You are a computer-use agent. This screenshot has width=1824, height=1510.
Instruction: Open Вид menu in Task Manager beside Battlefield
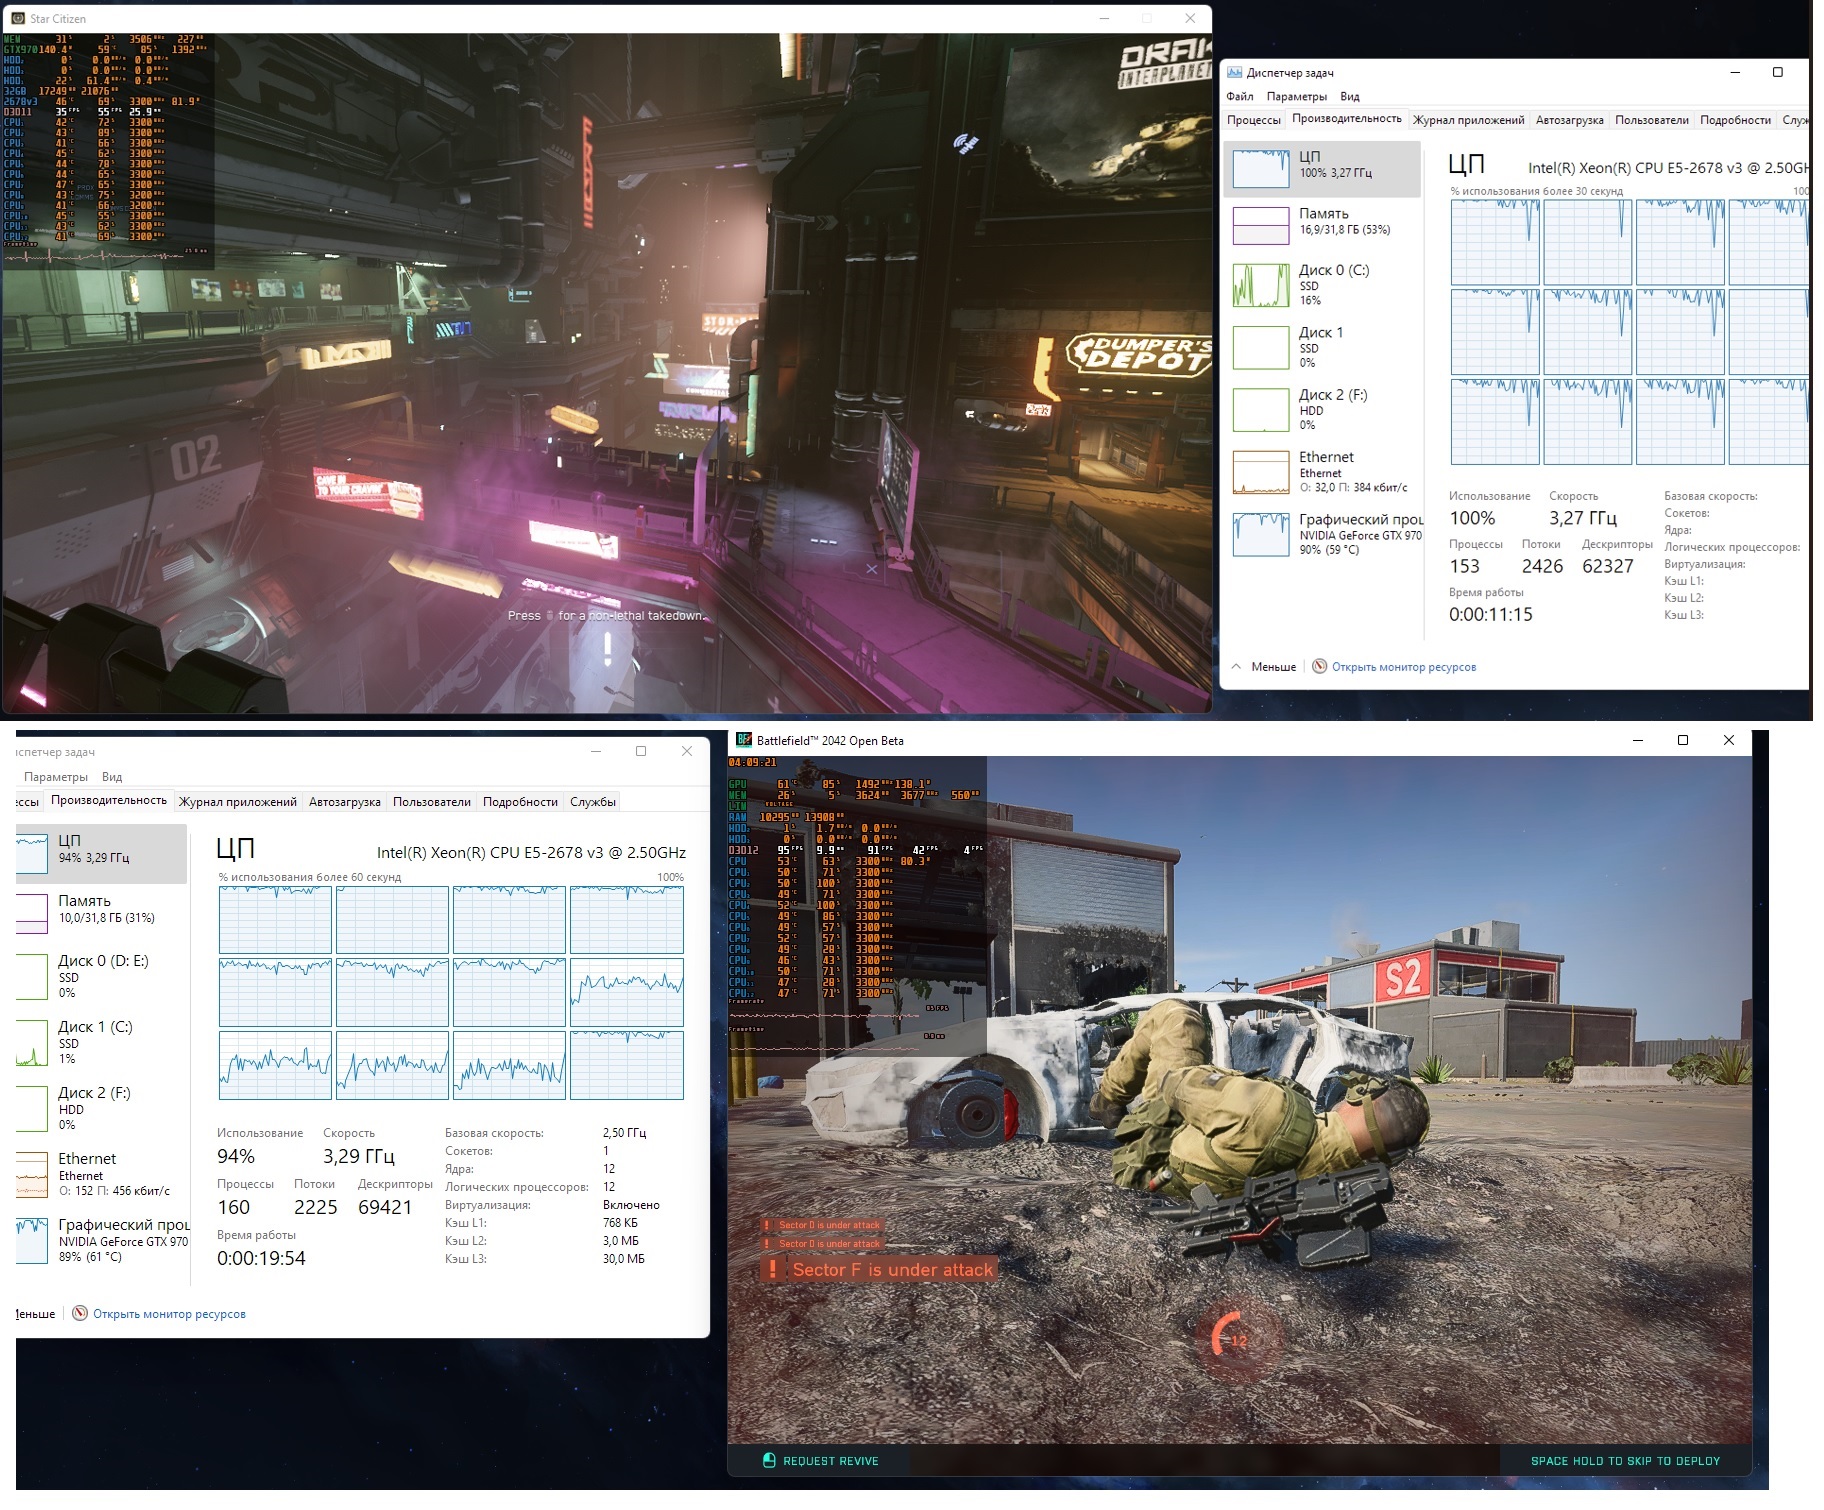coord(112,777)
